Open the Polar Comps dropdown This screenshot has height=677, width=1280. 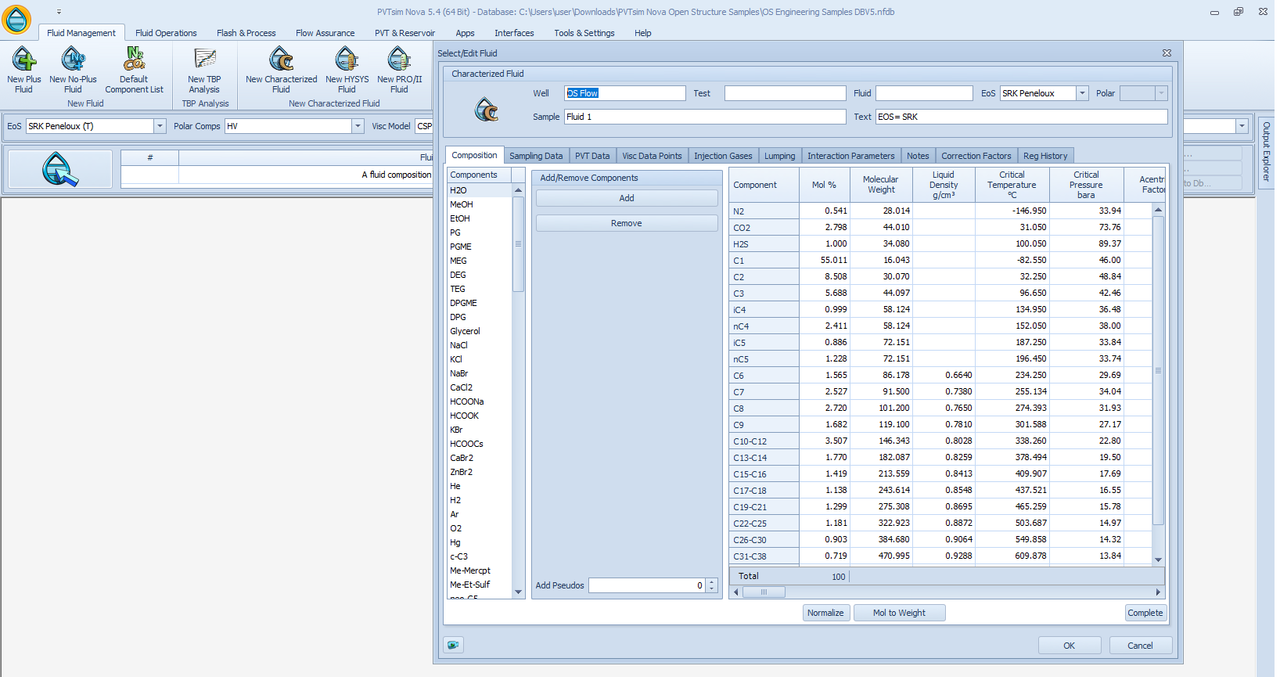358,126
